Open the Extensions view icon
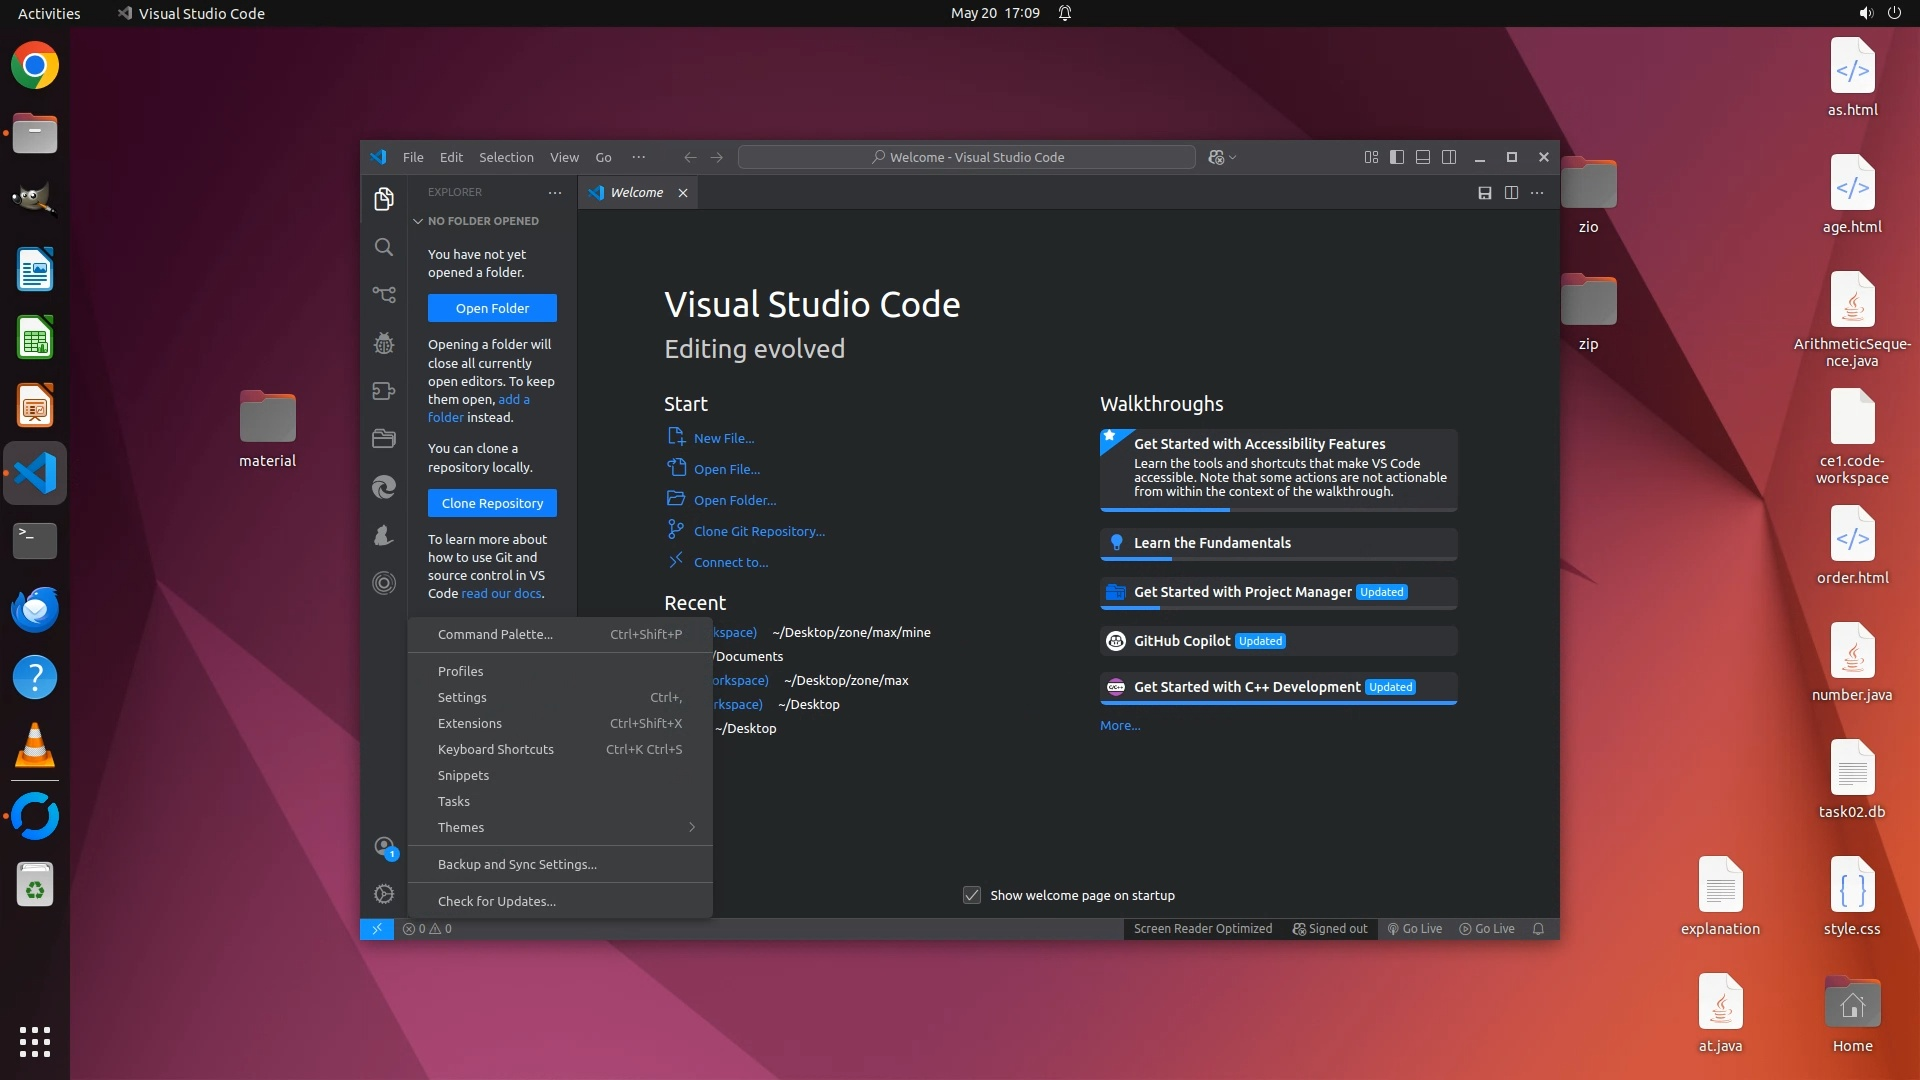This screenshot has width=1920, height=1080. click(384, 391)
